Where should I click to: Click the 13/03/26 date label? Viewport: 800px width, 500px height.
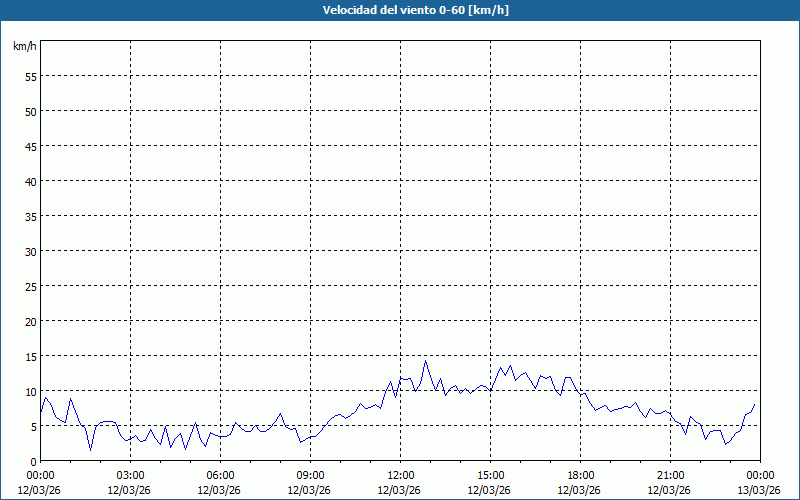tap(760, 489)
